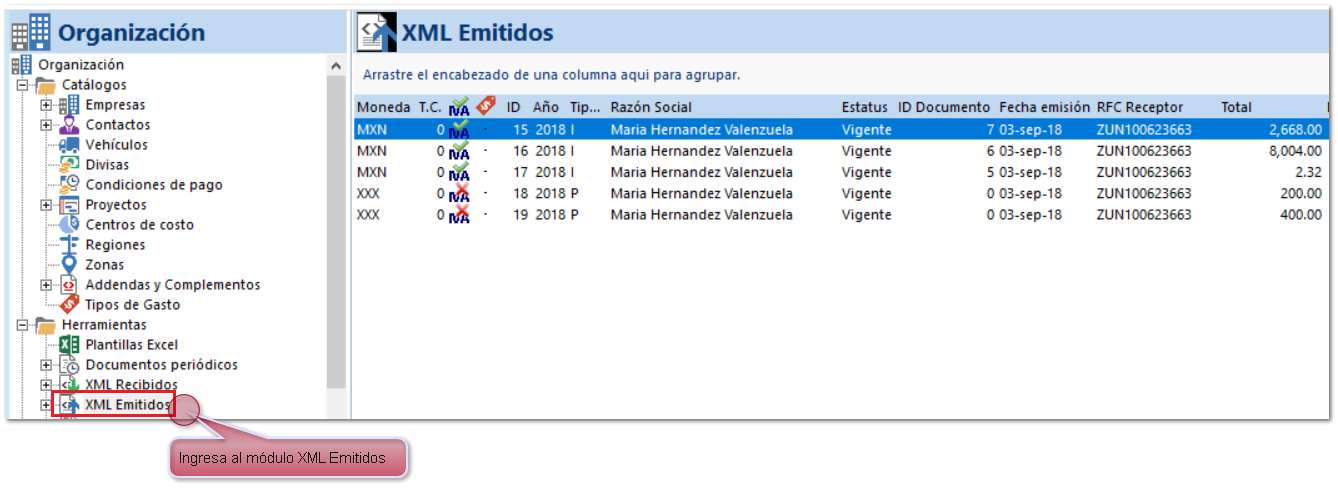This screenshot has width=1338, height=489.
Task: Sort by the Estatus column header
Action: (864, 107)
